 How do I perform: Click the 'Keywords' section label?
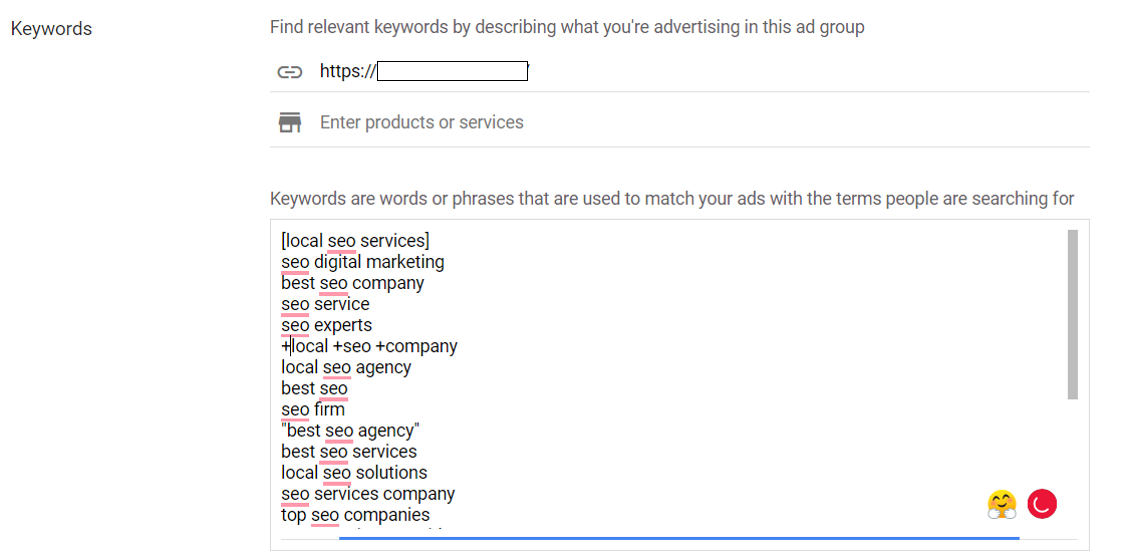pos(52,29)
